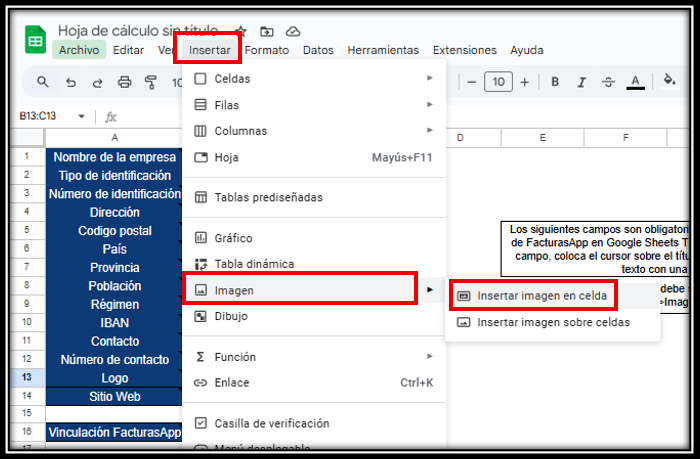Click the Google Sheets home logo
The height and width of the screenshot is (459, 700).
point(34,42)
